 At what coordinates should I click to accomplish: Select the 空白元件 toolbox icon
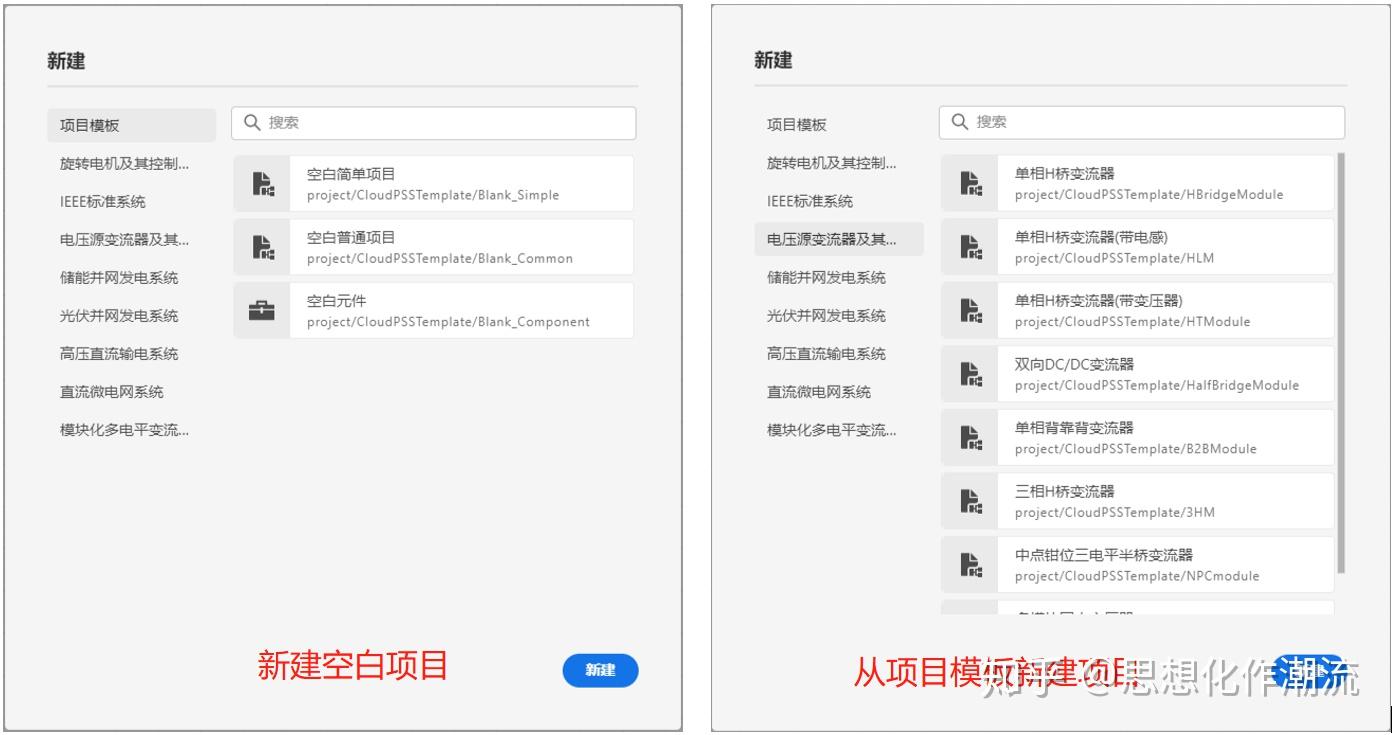click(x=262, y=310)
